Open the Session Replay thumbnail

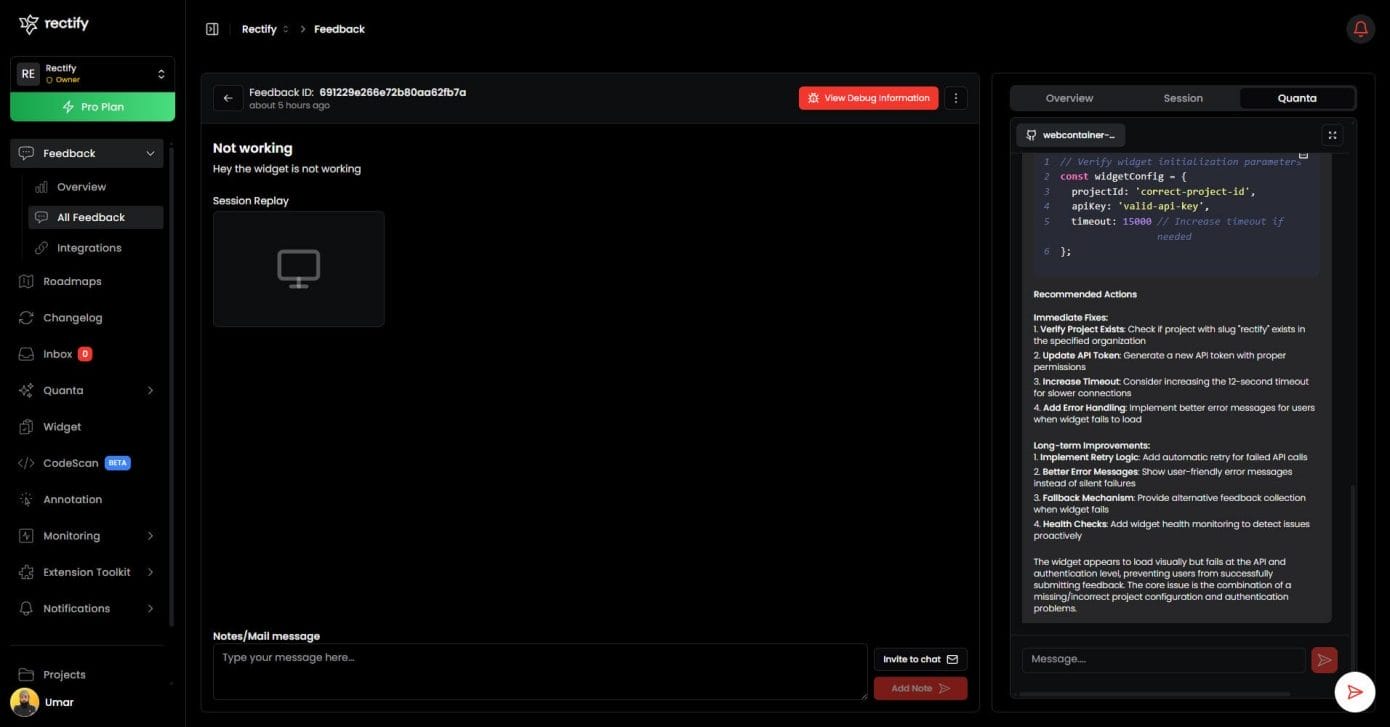[x=298, y=269]
